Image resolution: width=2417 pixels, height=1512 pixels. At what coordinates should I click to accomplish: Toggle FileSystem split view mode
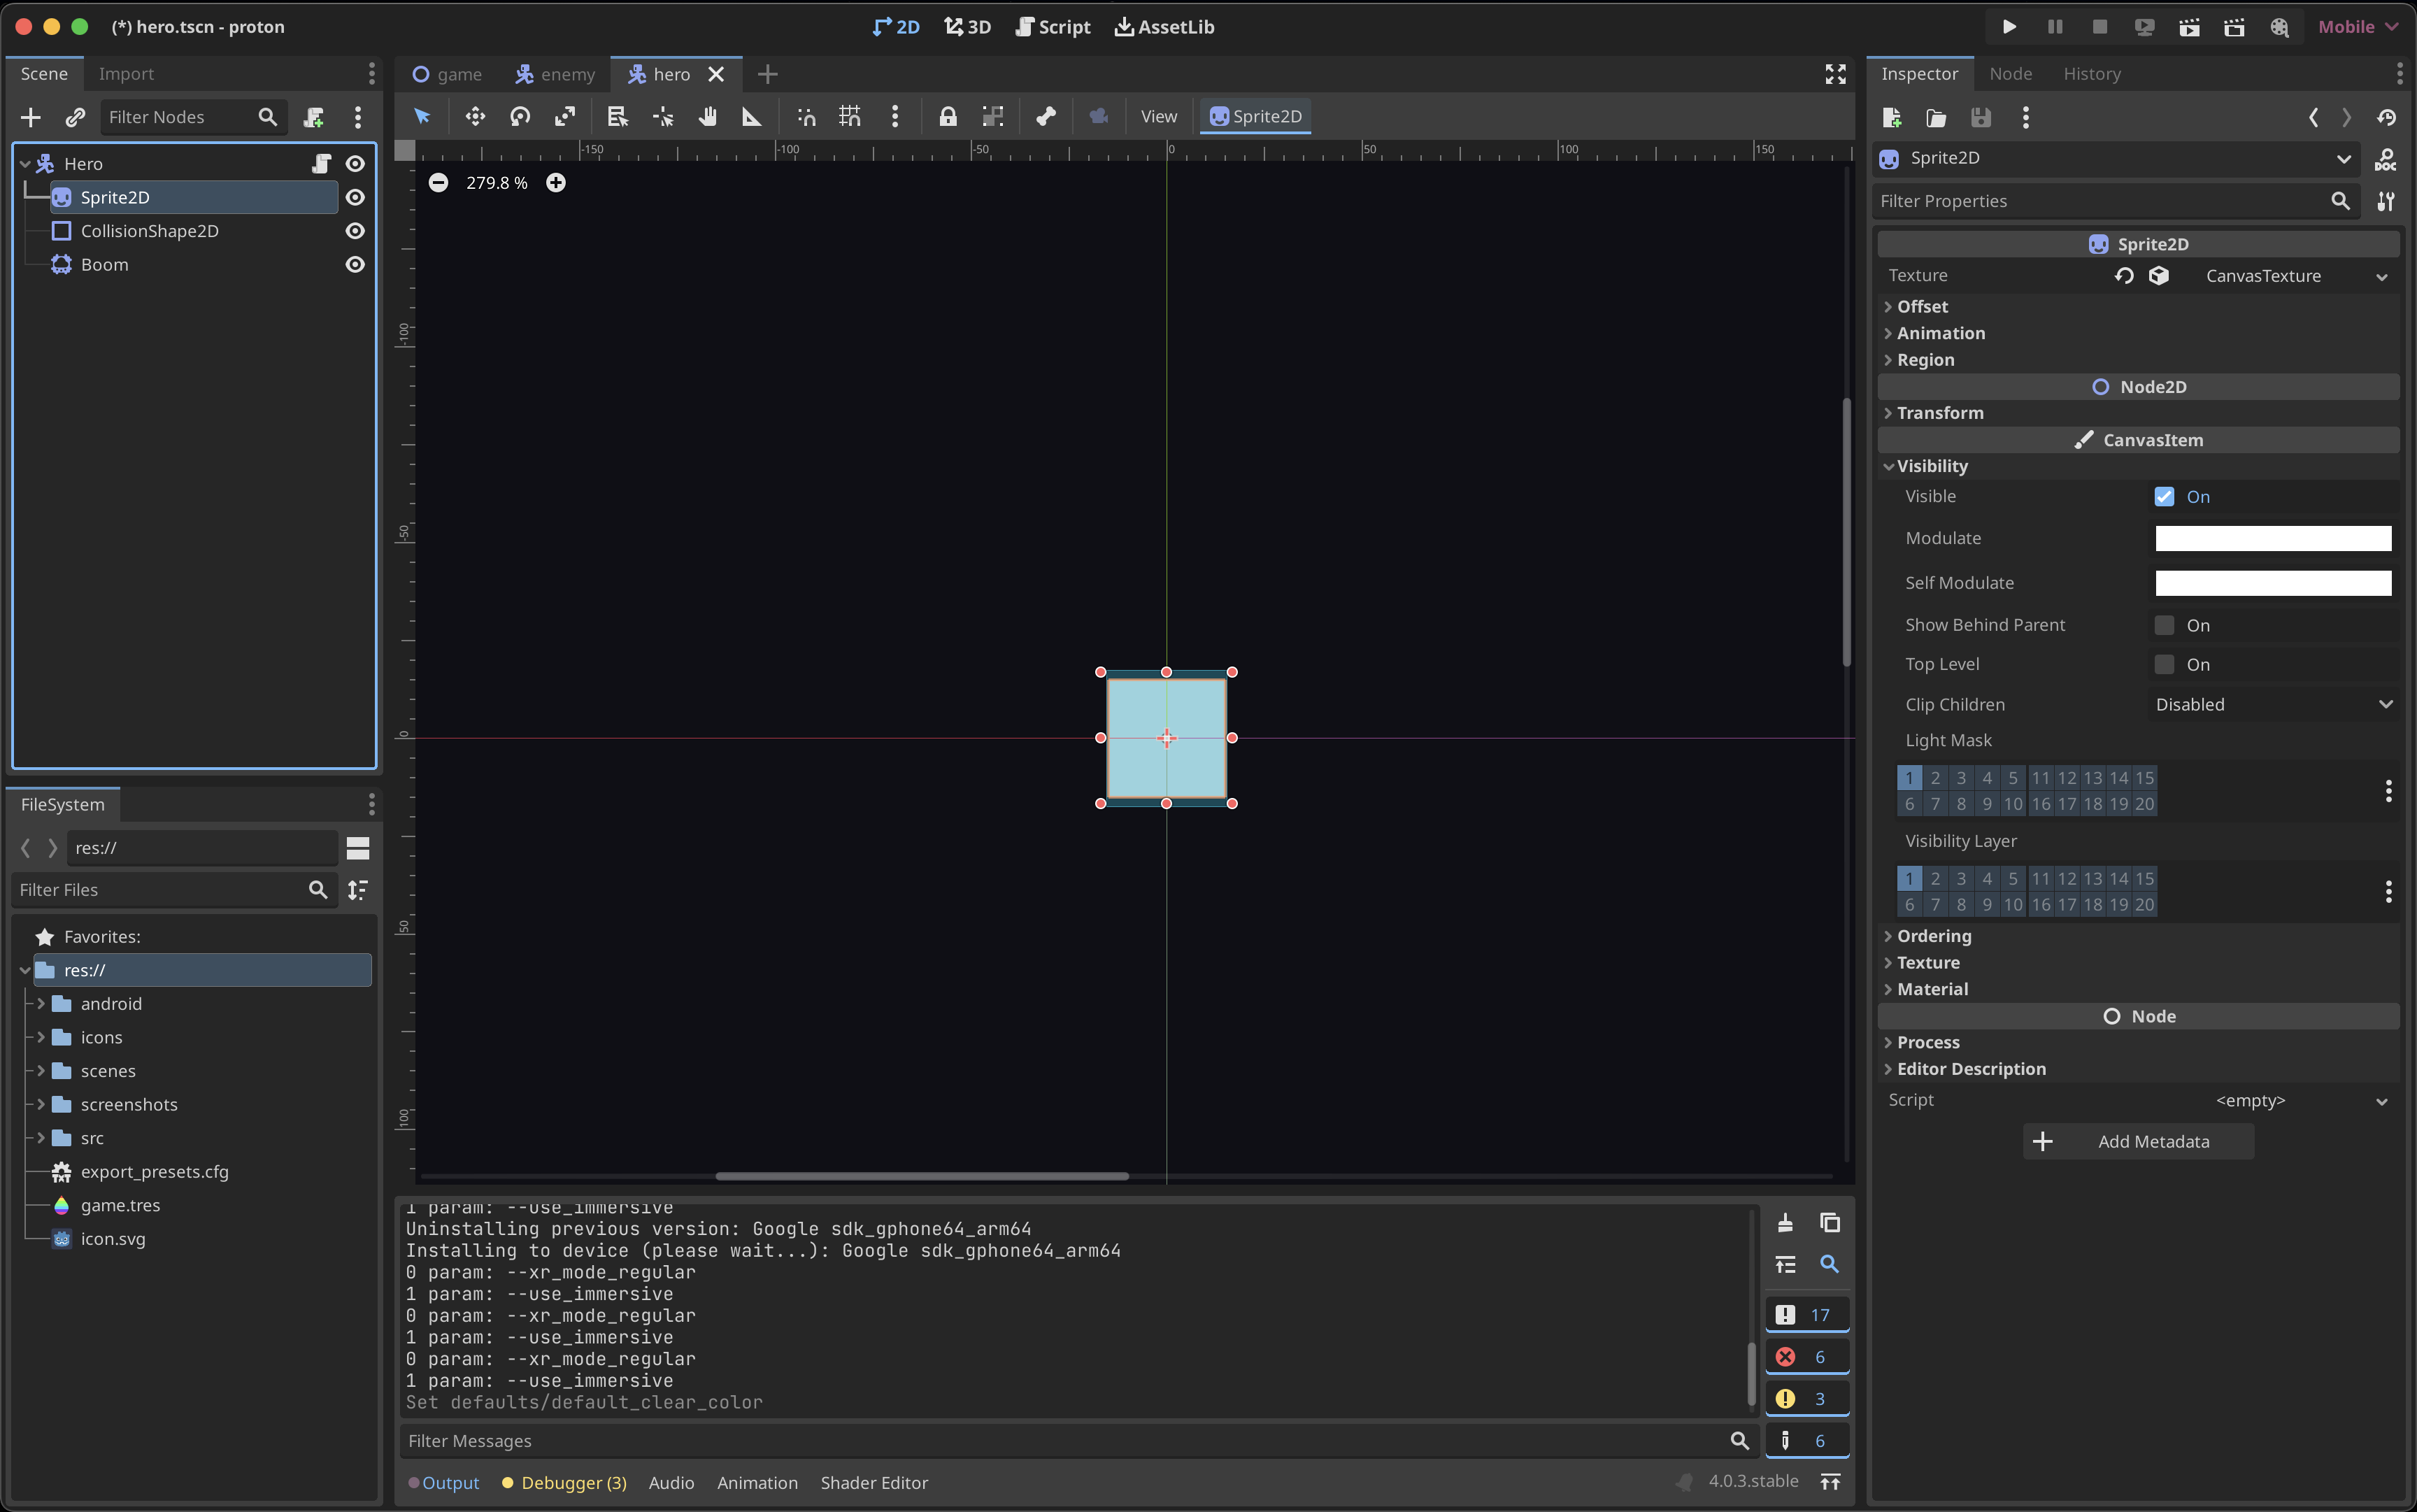point(358,848)
